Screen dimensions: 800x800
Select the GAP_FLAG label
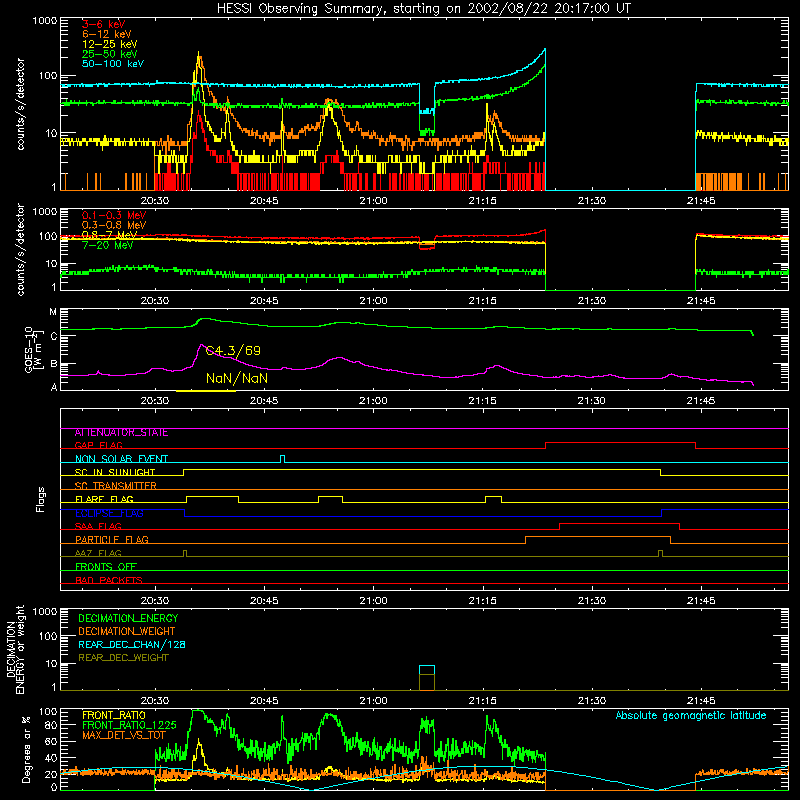pos(98,445)
